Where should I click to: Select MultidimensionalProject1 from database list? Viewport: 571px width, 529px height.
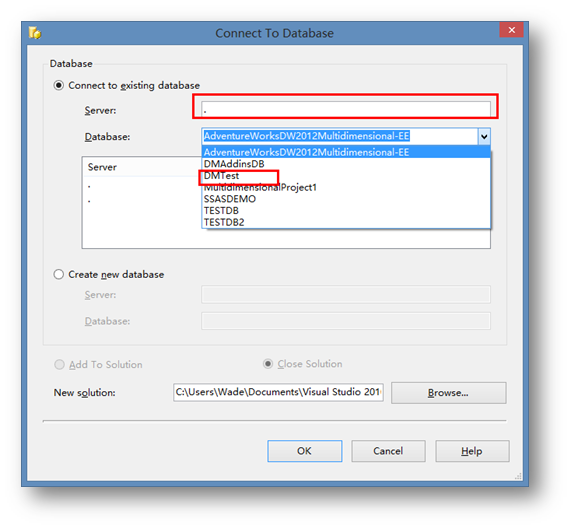346,187
